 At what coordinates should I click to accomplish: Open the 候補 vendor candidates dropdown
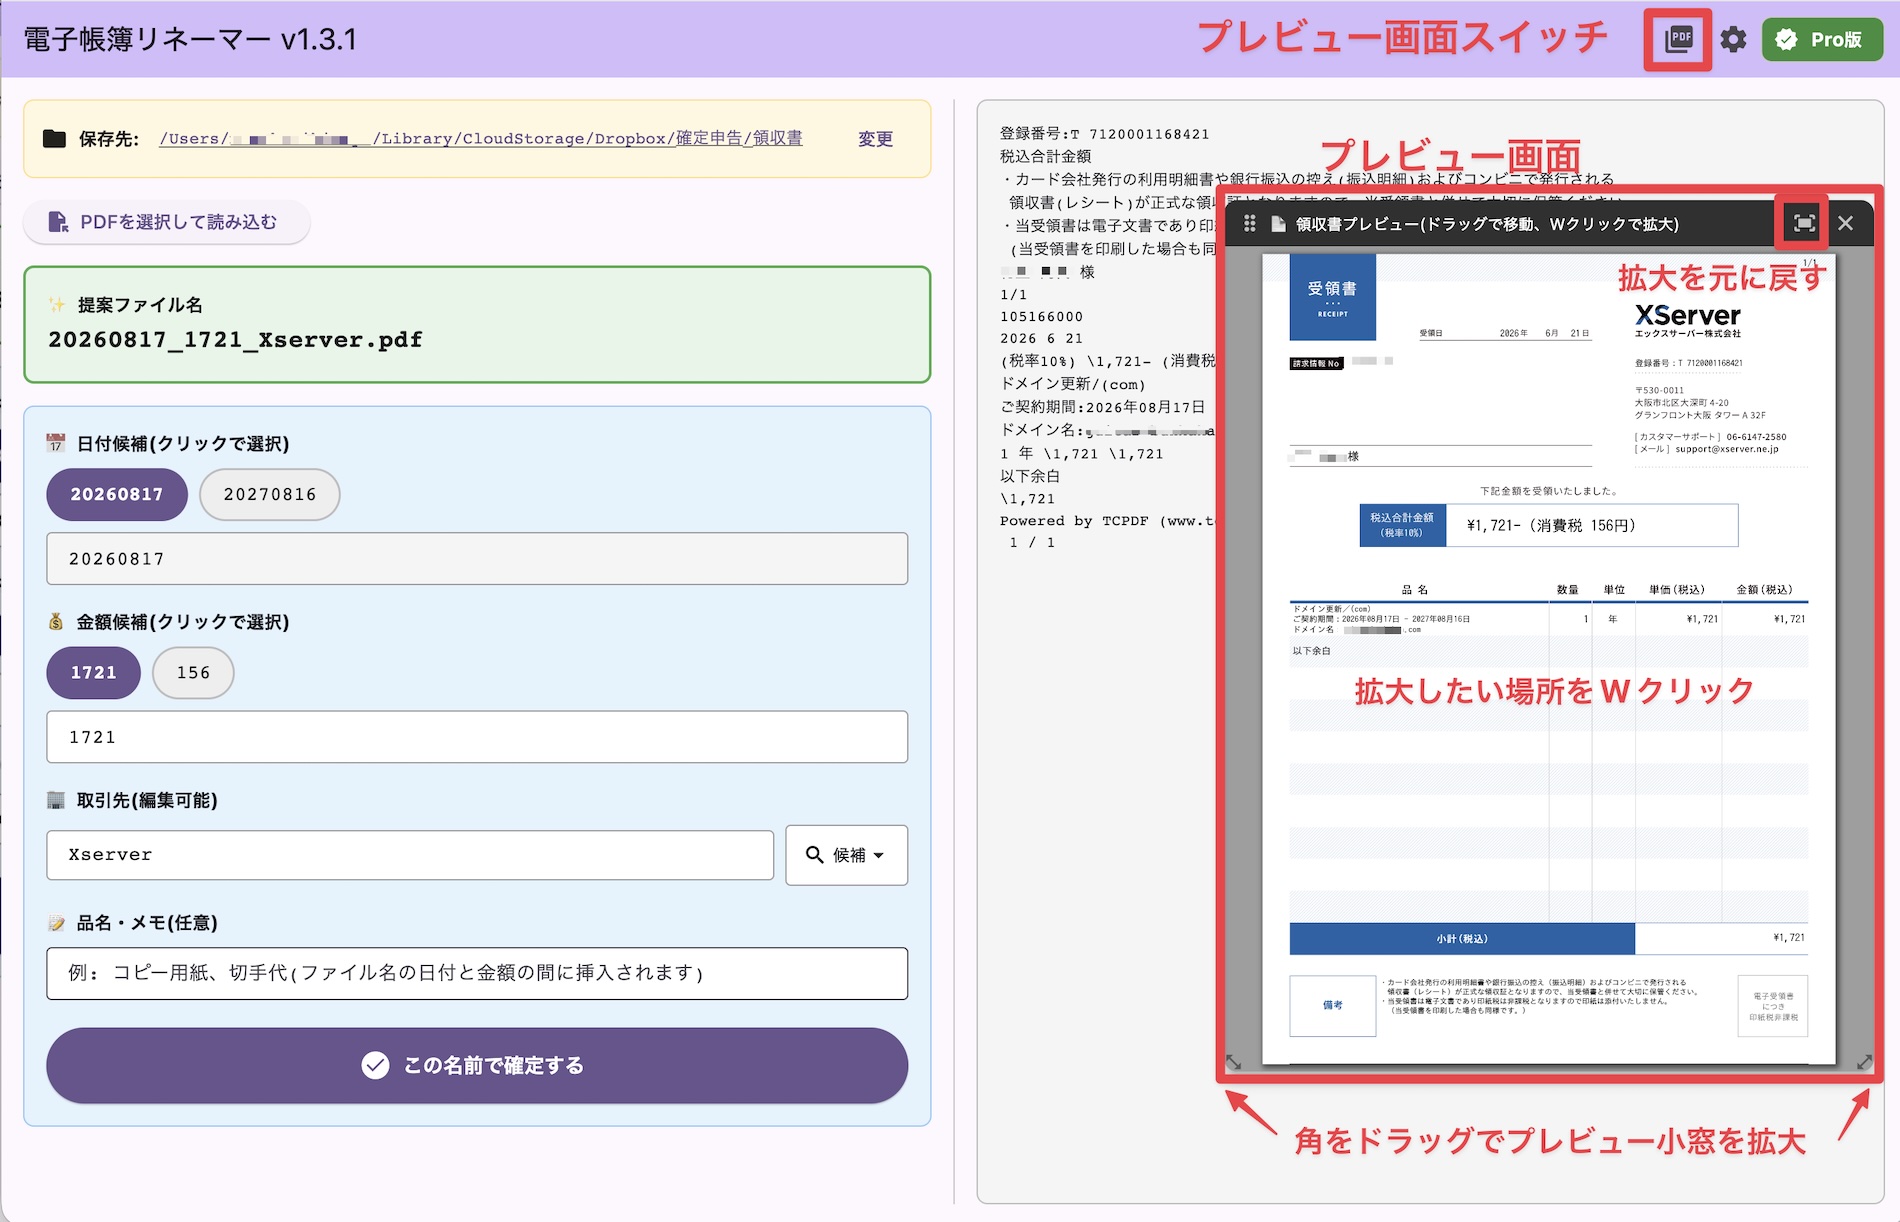[x=847, y=855]
